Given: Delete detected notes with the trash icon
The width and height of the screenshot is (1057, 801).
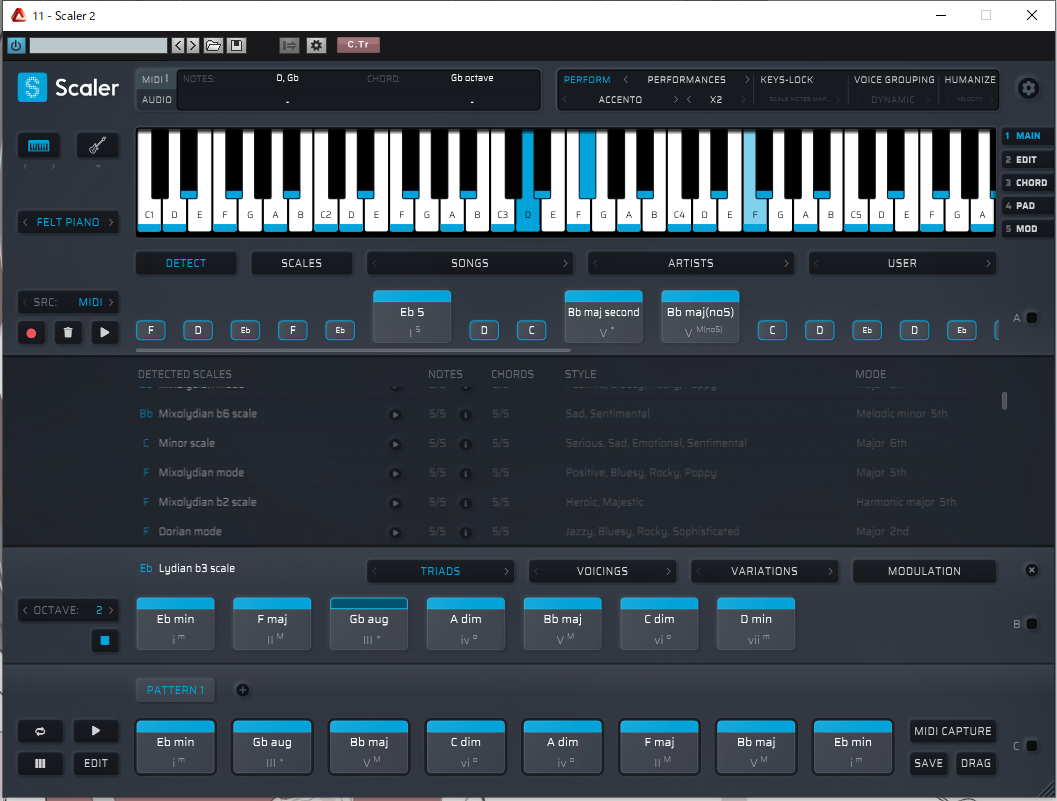Looking at the screenshot, I should tap(68, 332).
